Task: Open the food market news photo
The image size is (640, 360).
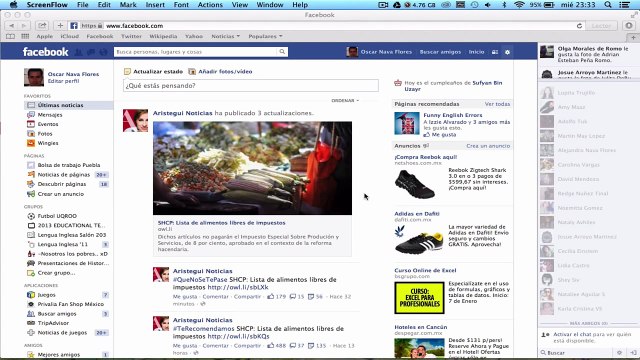Action: [252, 168]
